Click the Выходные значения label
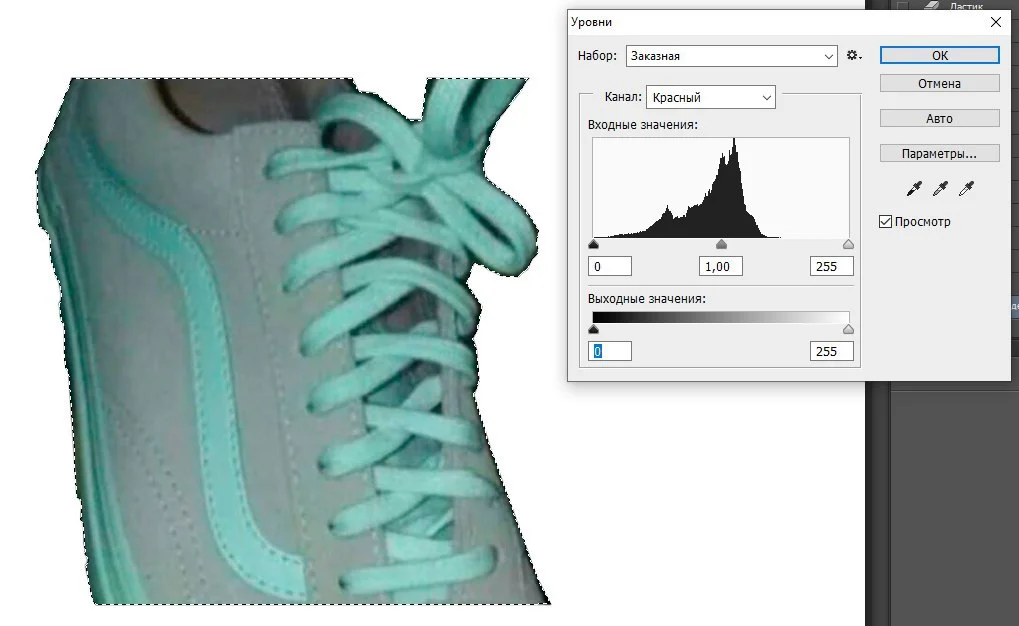1019x626 pixels. (647, 299)
